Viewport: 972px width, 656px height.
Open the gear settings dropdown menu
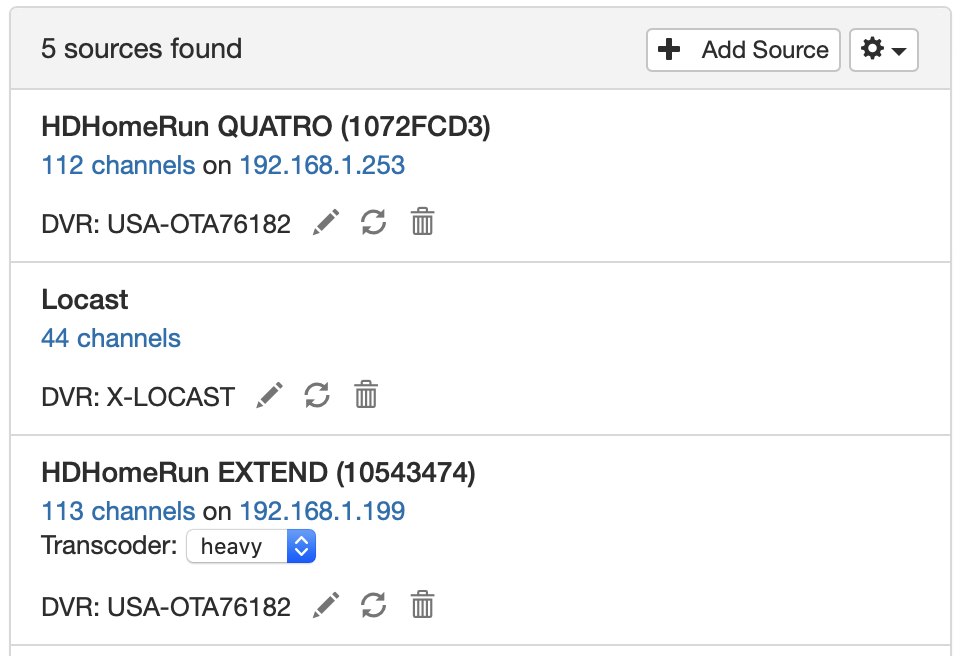pyautogui.click(x=884, y=50)
